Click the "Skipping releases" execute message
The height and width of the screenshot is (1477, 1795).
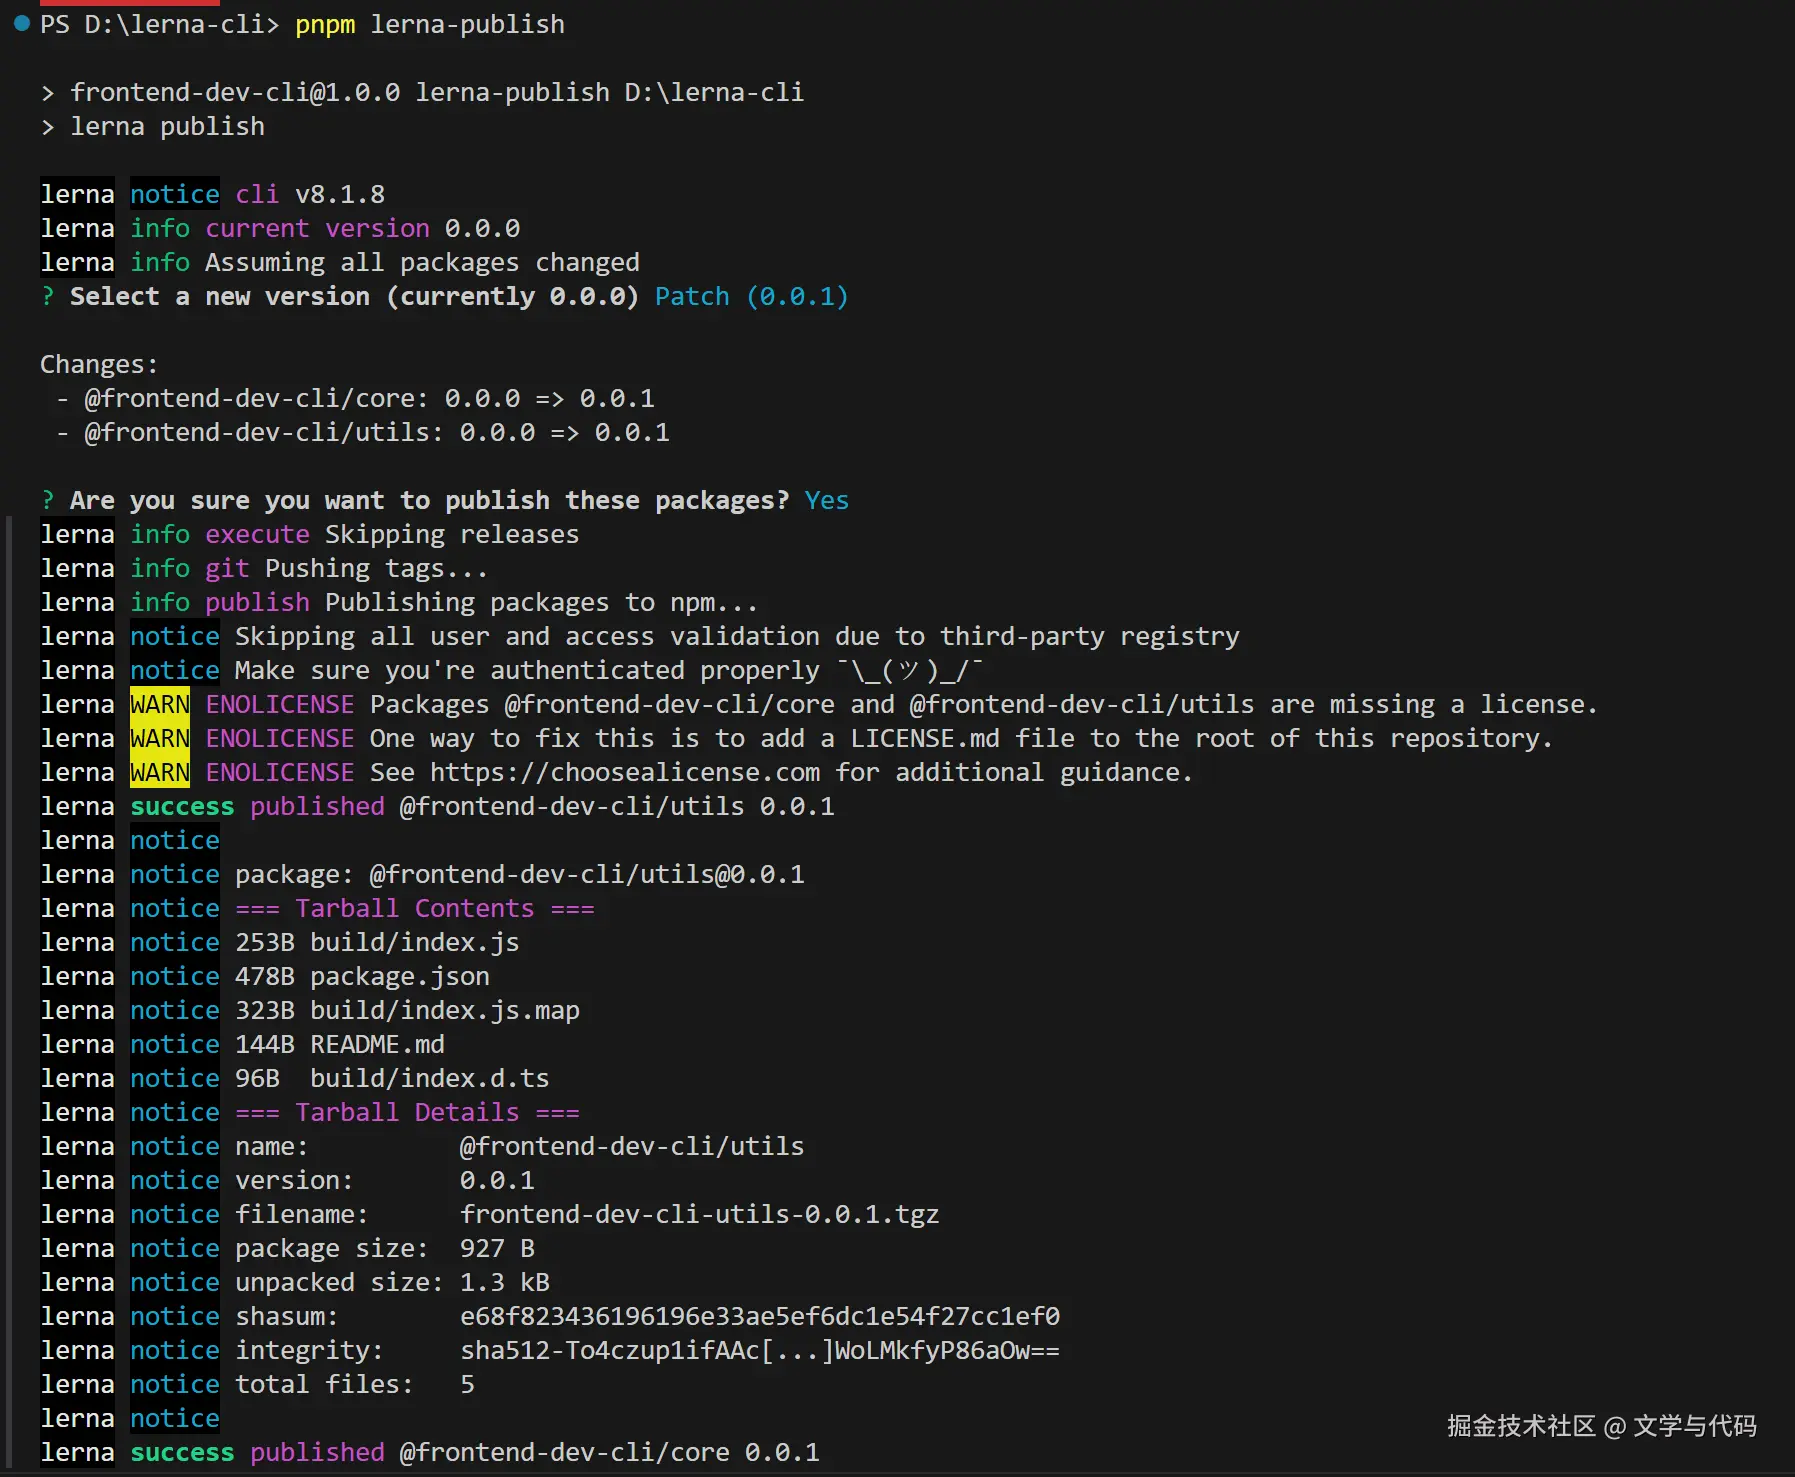(452, 534)
